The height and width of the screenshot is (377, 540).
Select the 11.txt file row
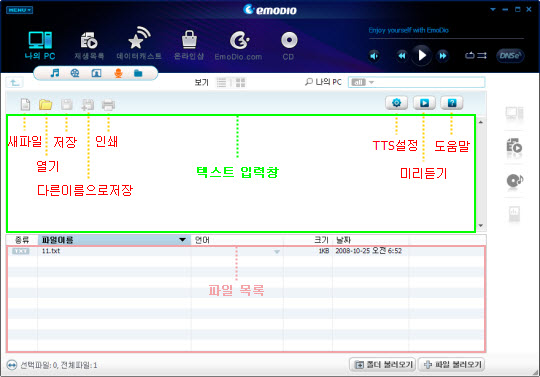pos(246,251)
